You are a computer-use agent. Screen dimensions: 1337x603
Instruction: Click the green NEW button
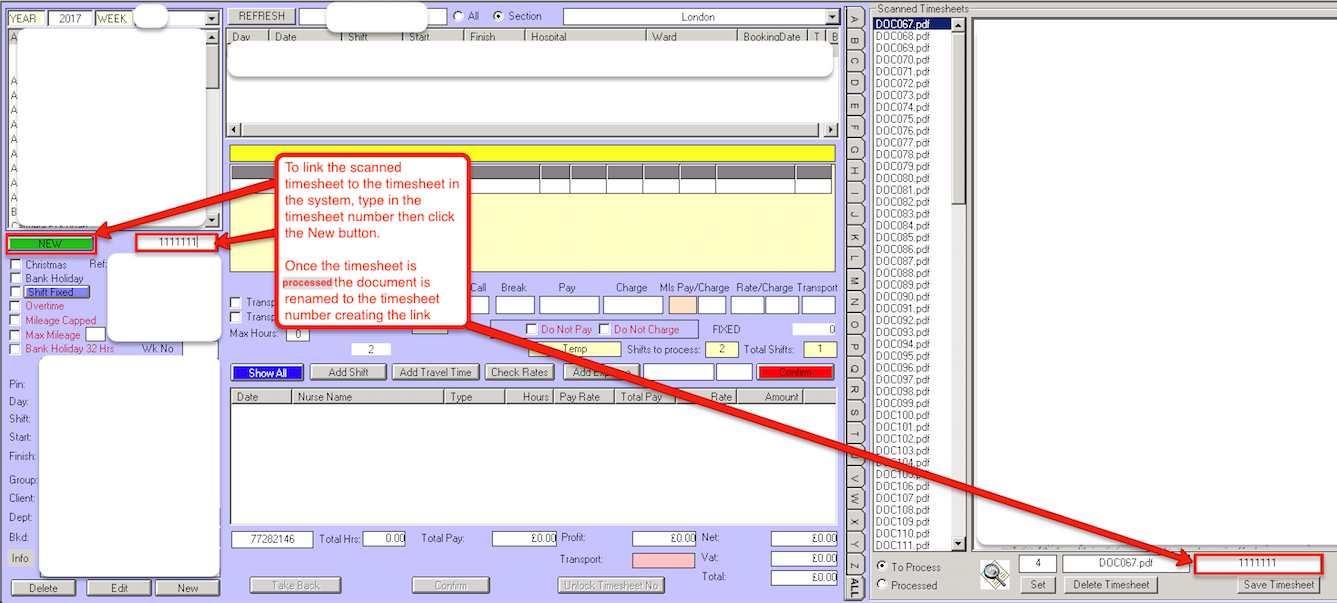[50, 243]
